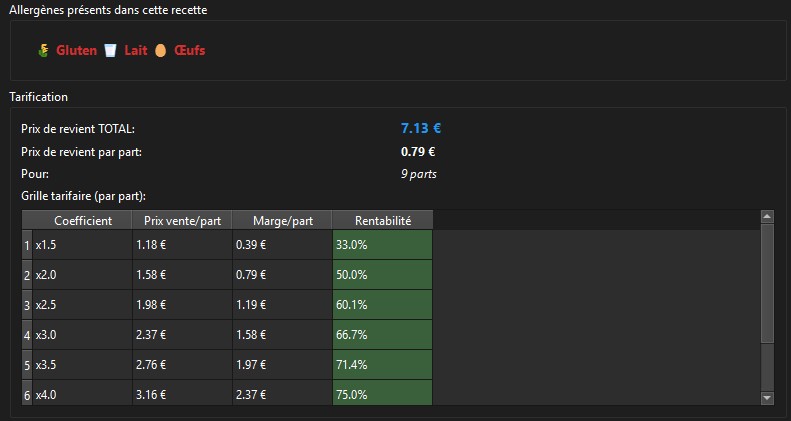Click the scrollbar up arrow of pricing grid
This screenshot has width=791, height=421.
767,216
